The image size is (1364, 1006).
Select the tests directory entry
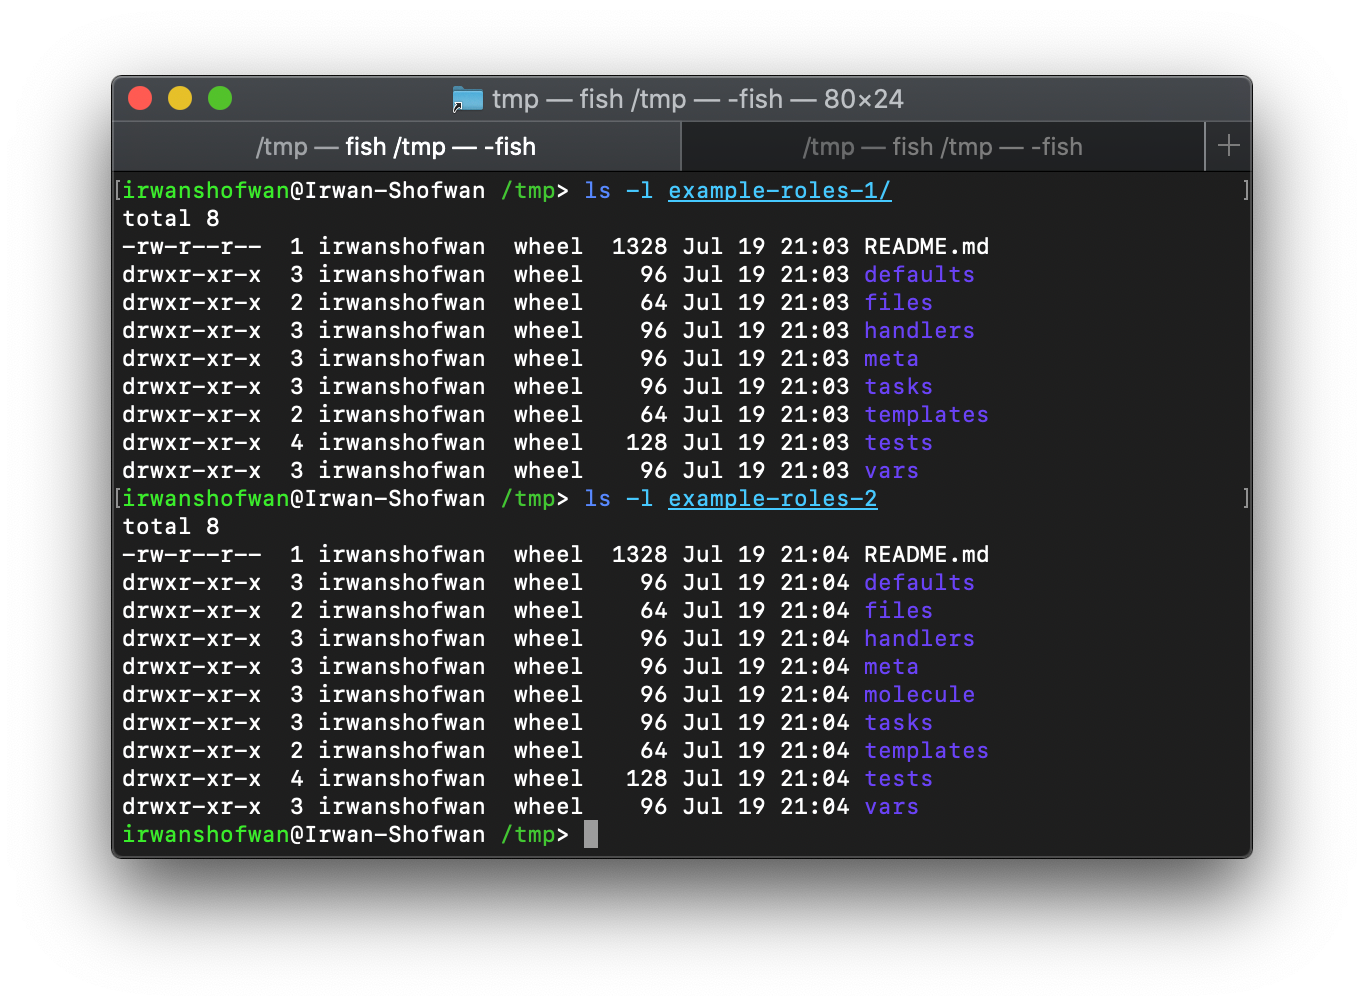tap(897, 442)
